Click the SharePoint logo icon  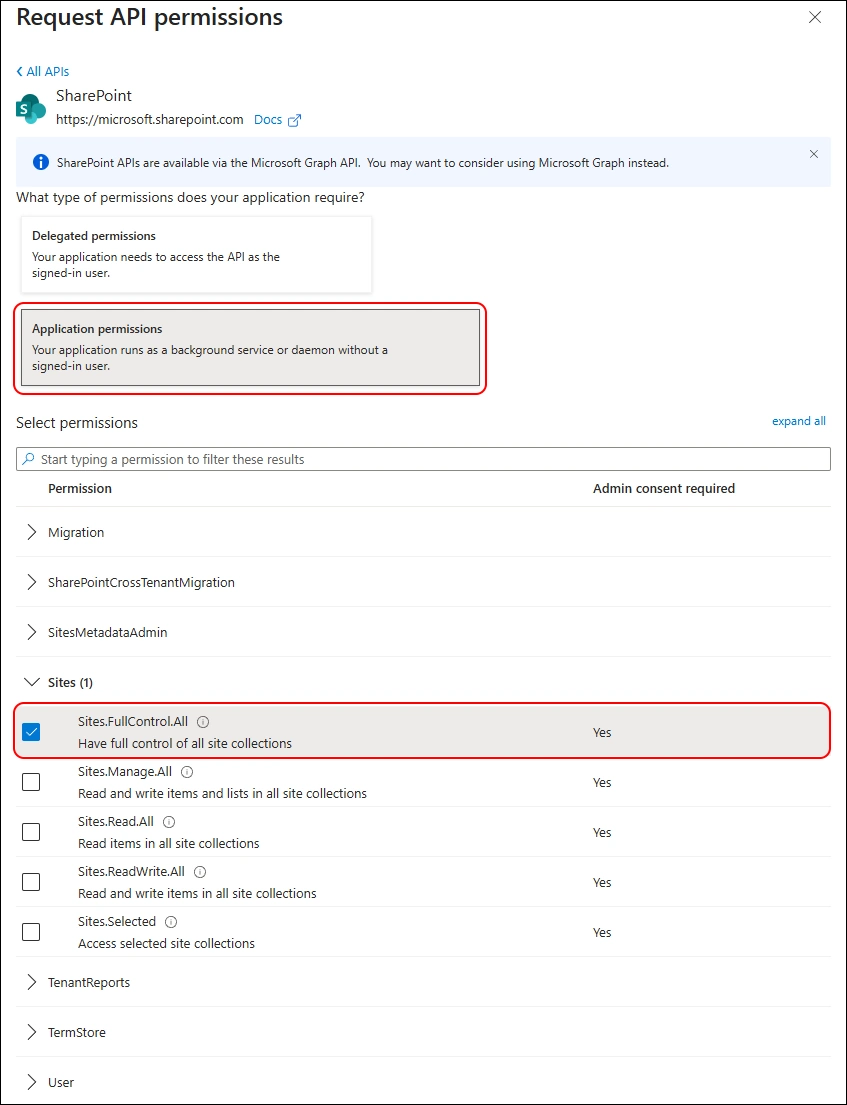pyautogui.click(x=31, y=108)
